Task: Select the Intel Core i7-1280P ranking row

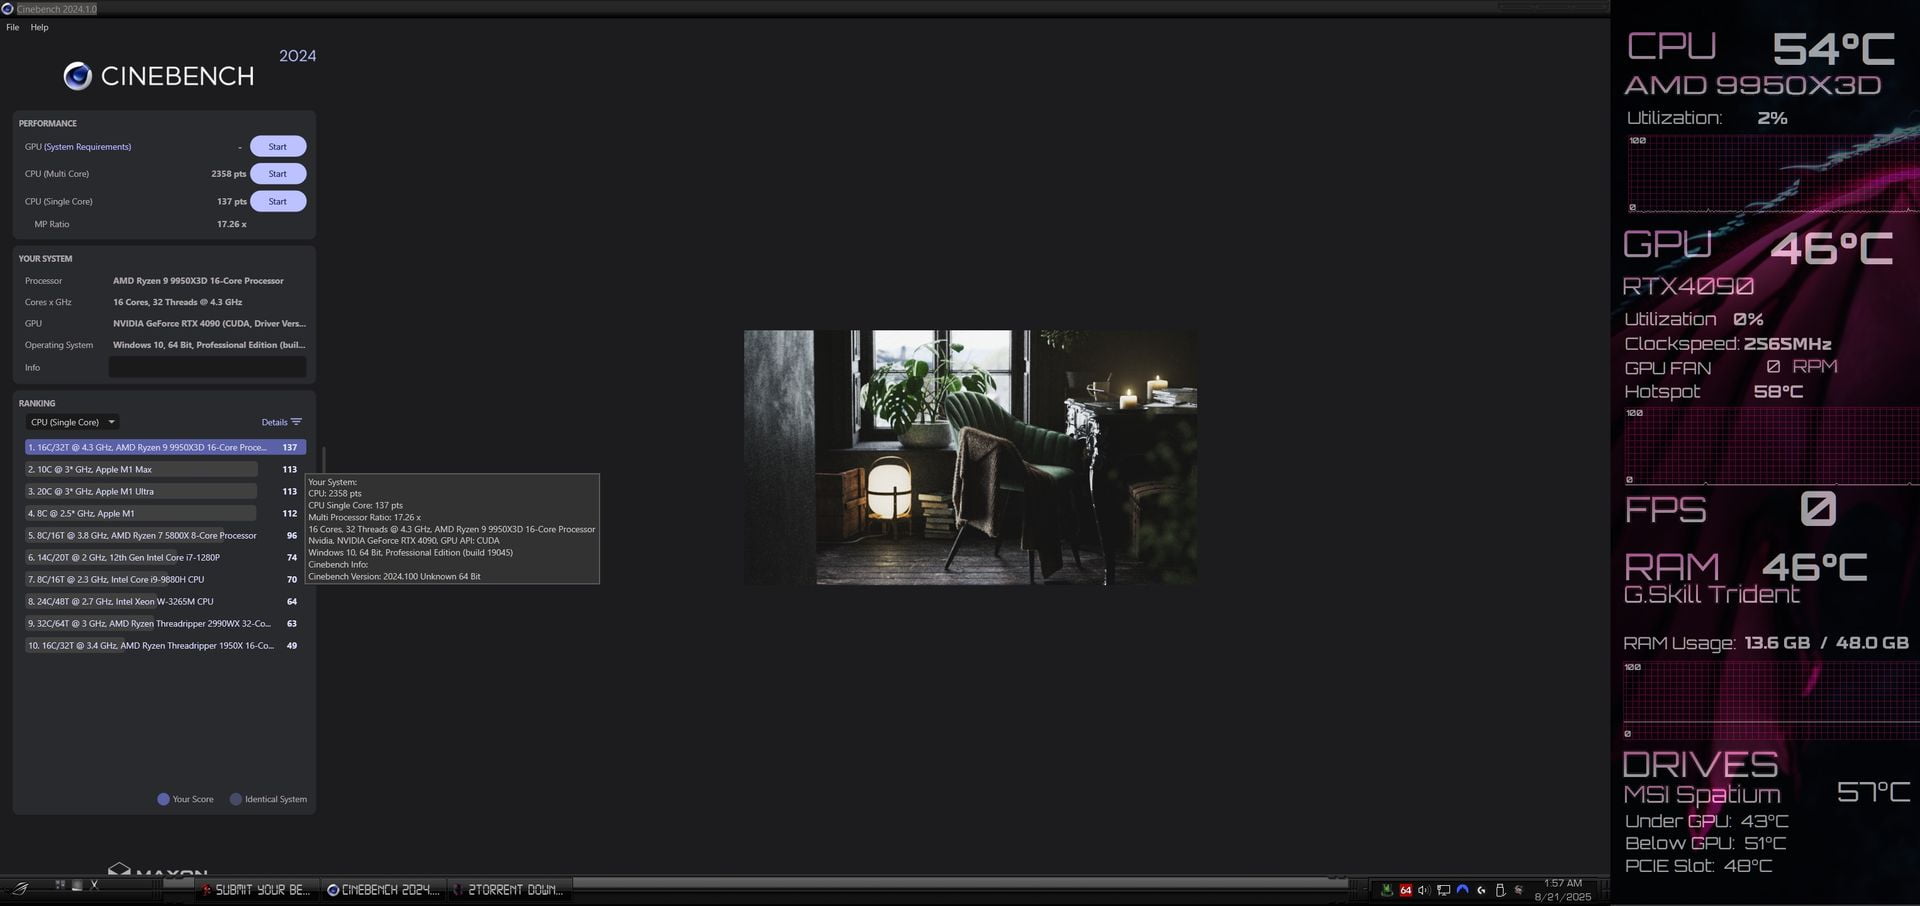Action: (x=165, y=557)
